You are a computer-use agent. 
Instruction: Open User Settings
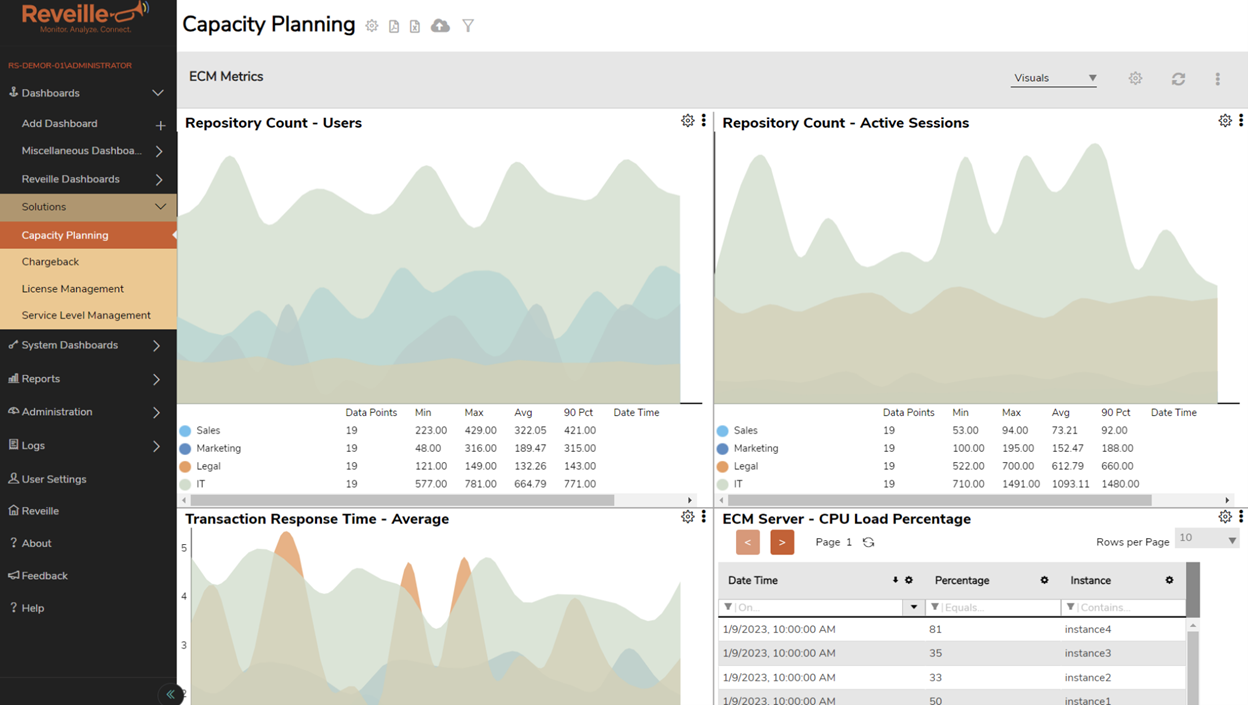coord(47,479)
